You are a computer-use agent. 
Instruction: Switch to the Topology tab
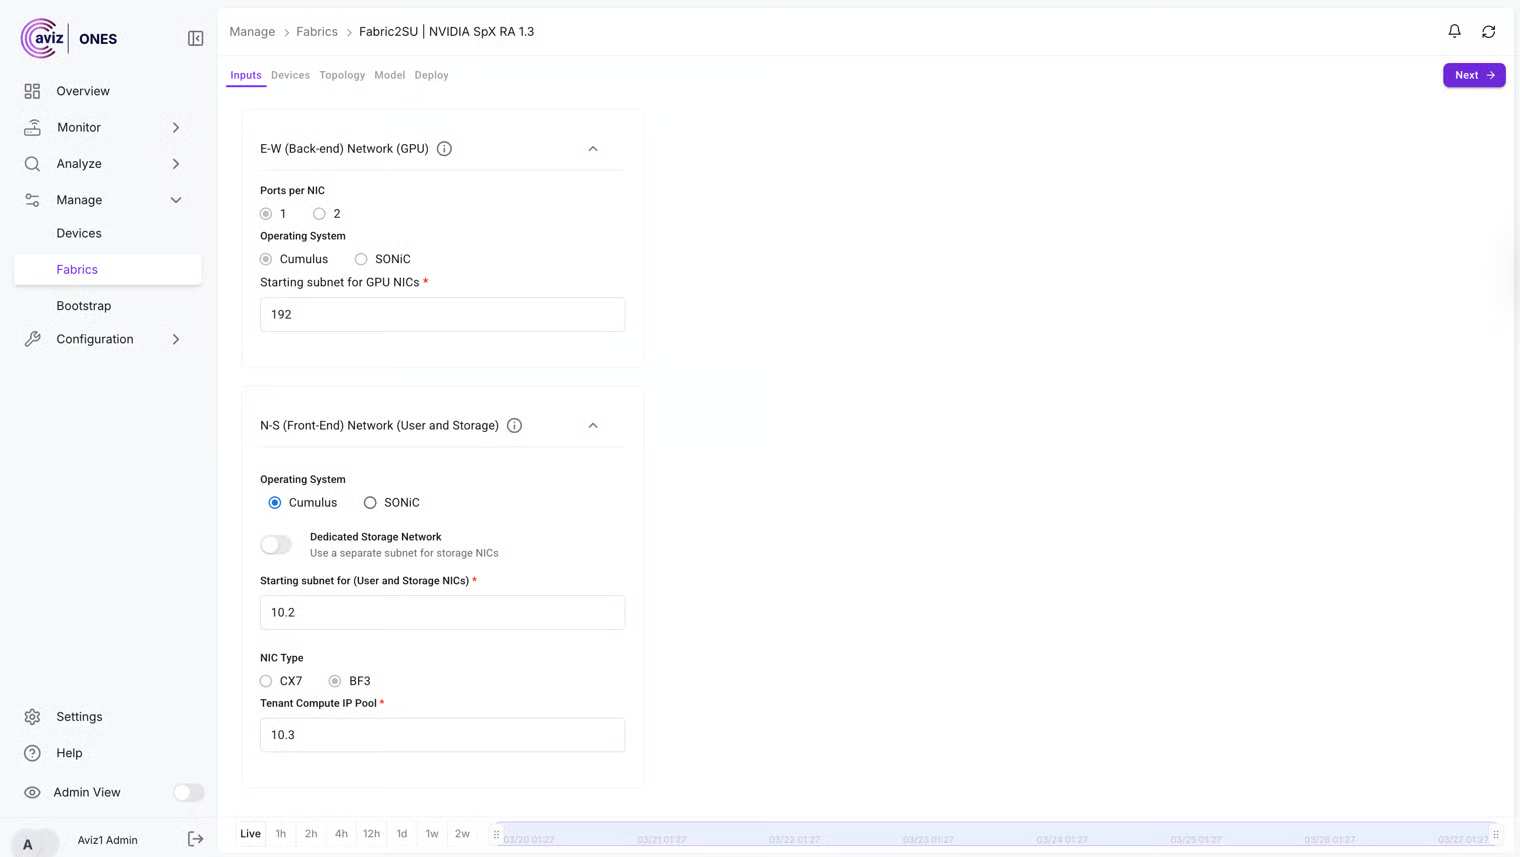coord(342,75)
